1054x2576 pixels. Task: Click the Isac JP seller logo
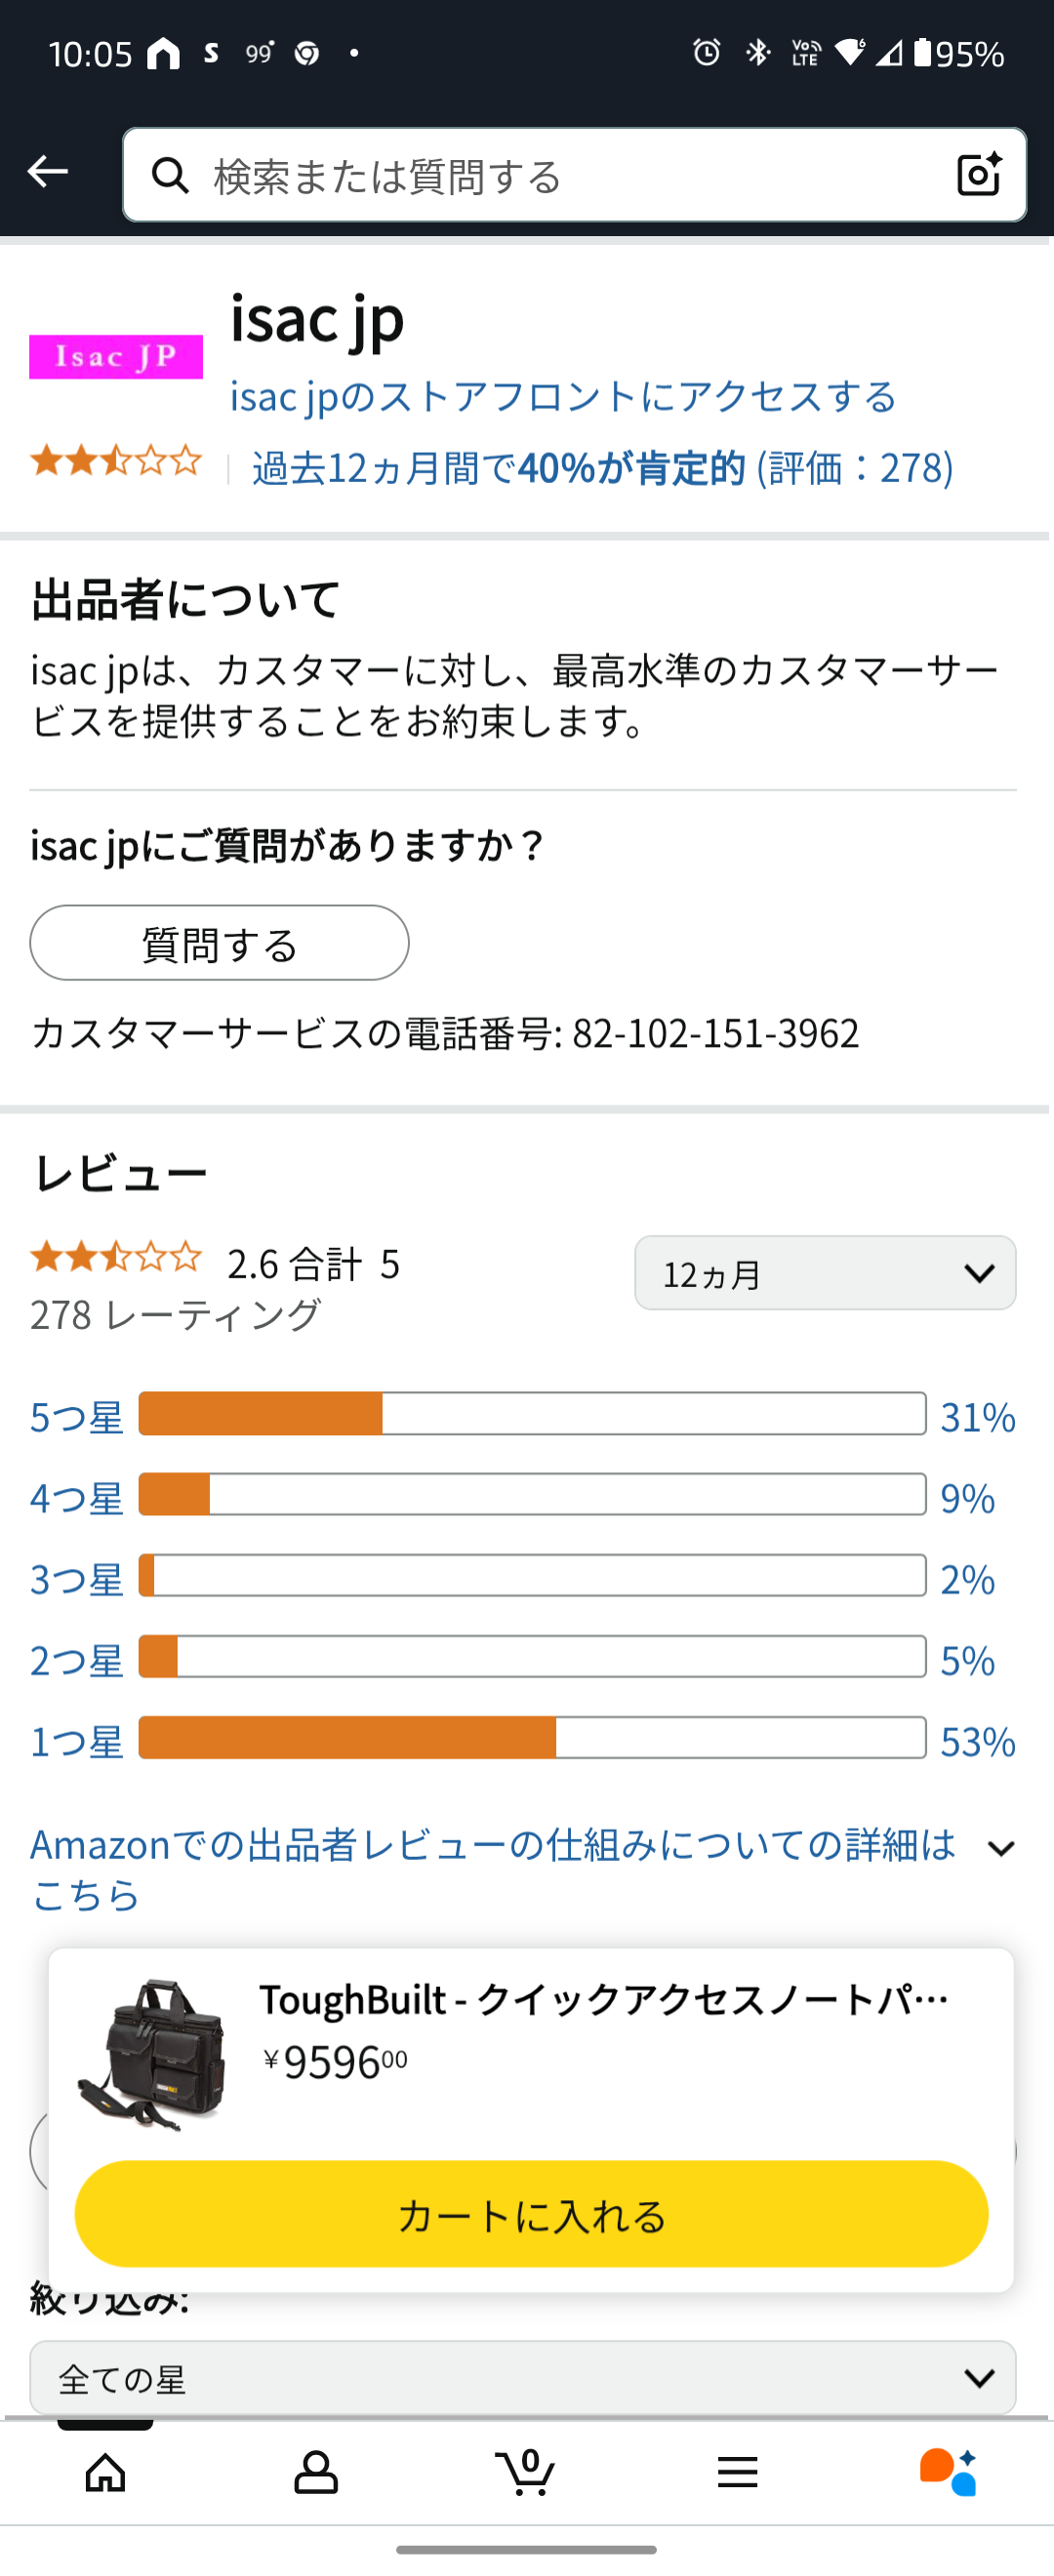tap(116, 357)
